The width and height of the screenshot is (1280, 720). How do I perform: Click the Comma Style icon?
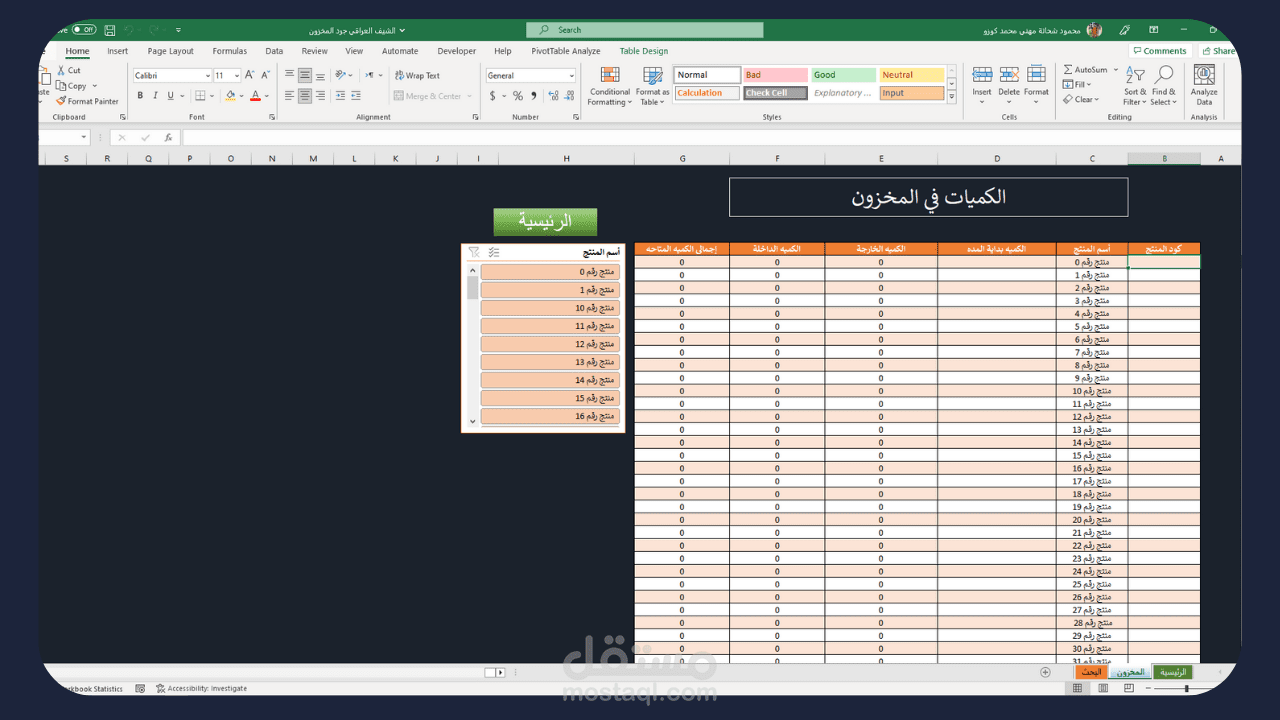[533, 96]
